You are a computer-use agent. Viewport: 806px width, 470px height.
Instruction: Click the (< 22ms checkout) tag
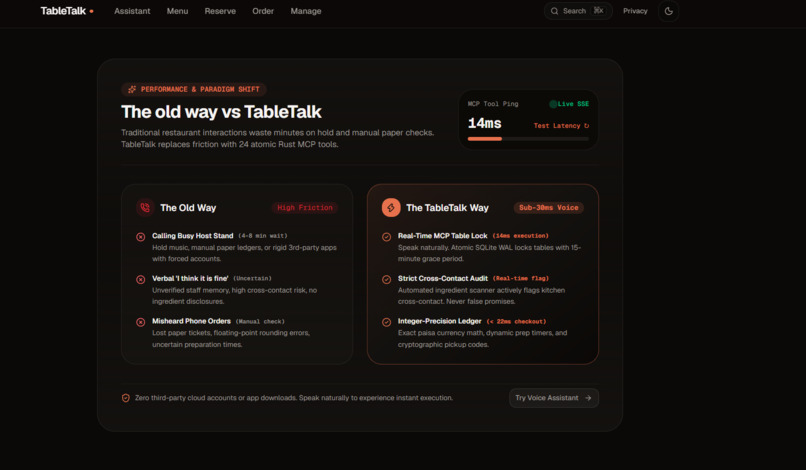(516, 321)
